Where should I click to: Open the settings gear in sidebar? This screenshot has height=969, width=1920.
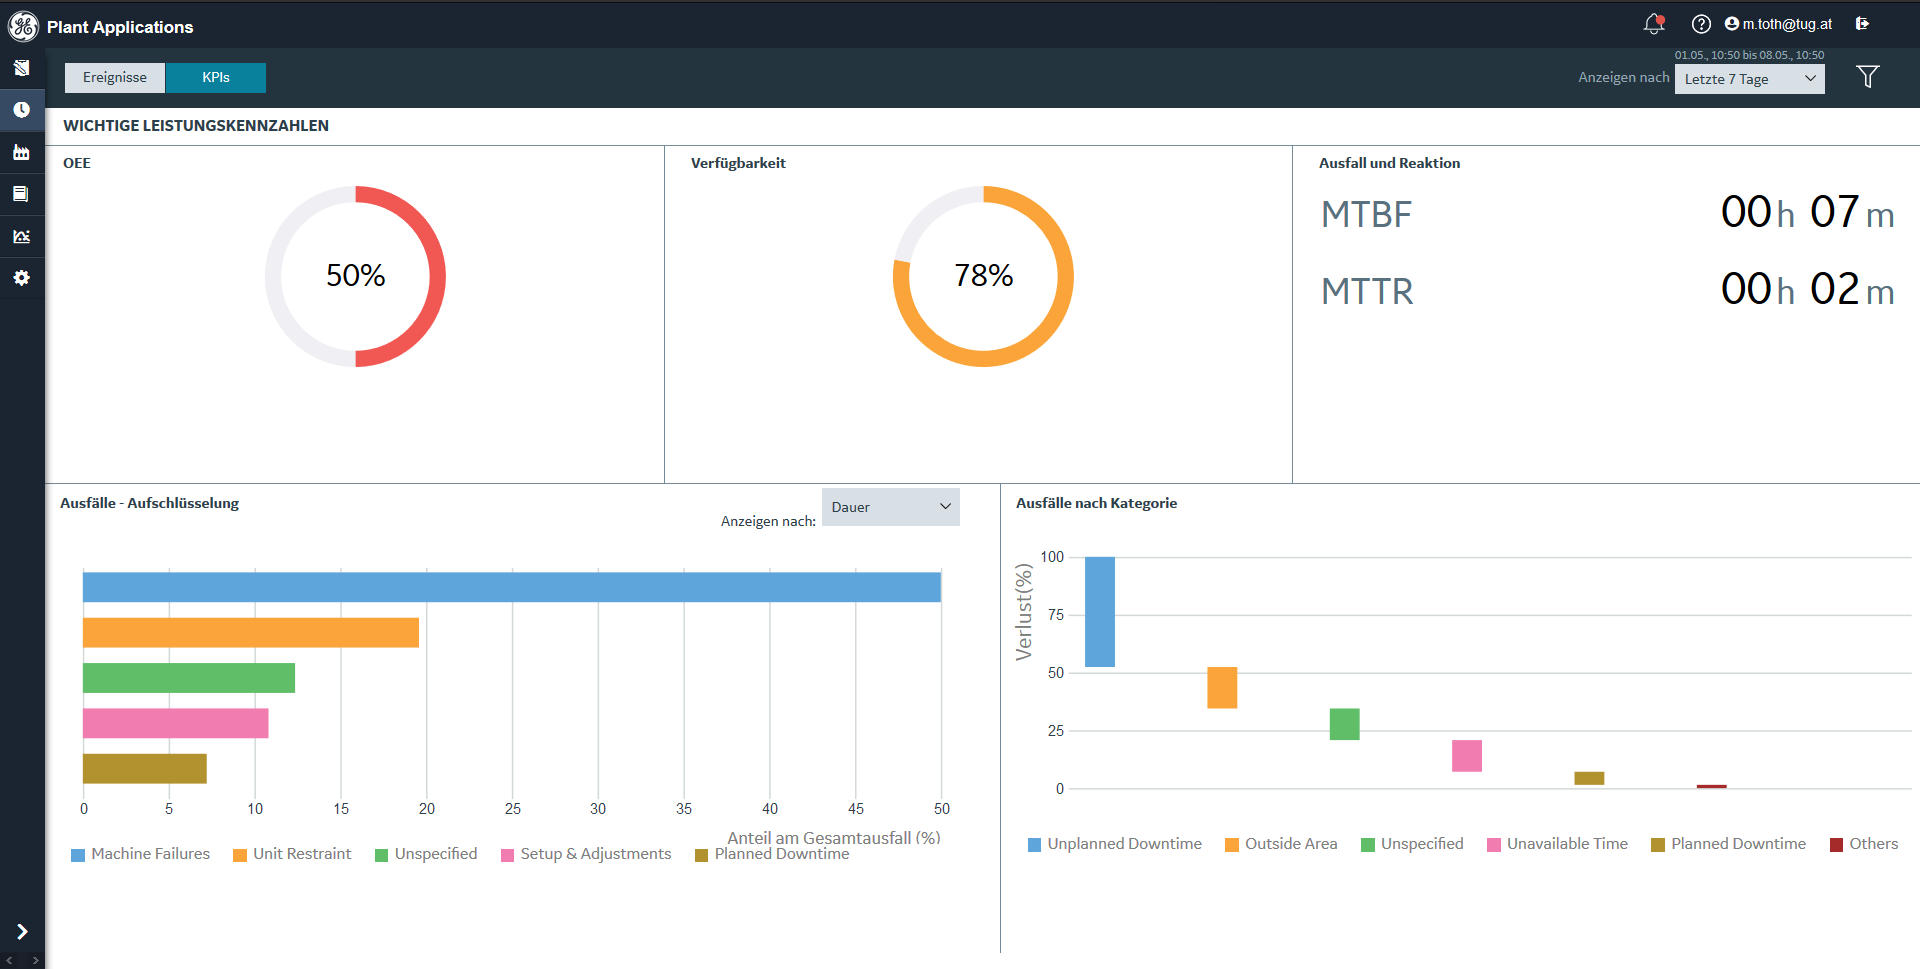click(21, 278)
